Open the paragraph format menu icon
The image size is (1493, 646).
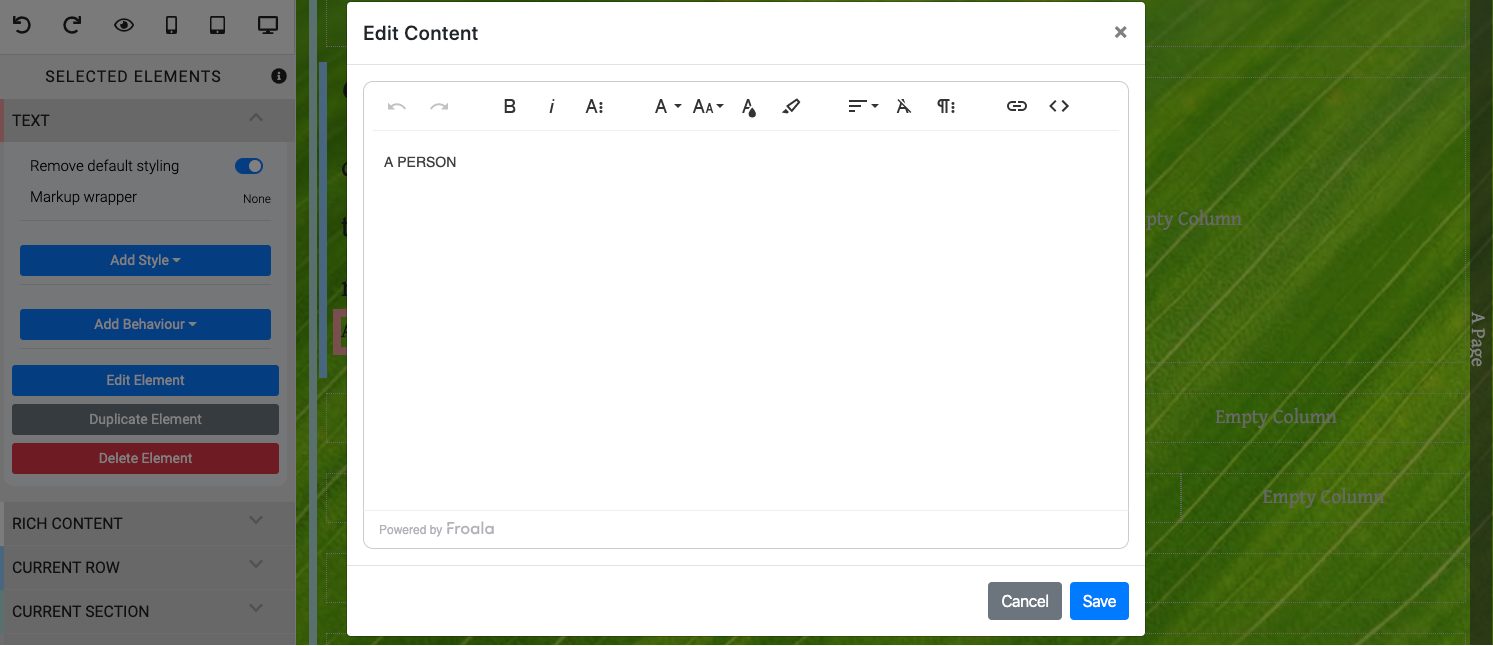(x=946, y=106)
